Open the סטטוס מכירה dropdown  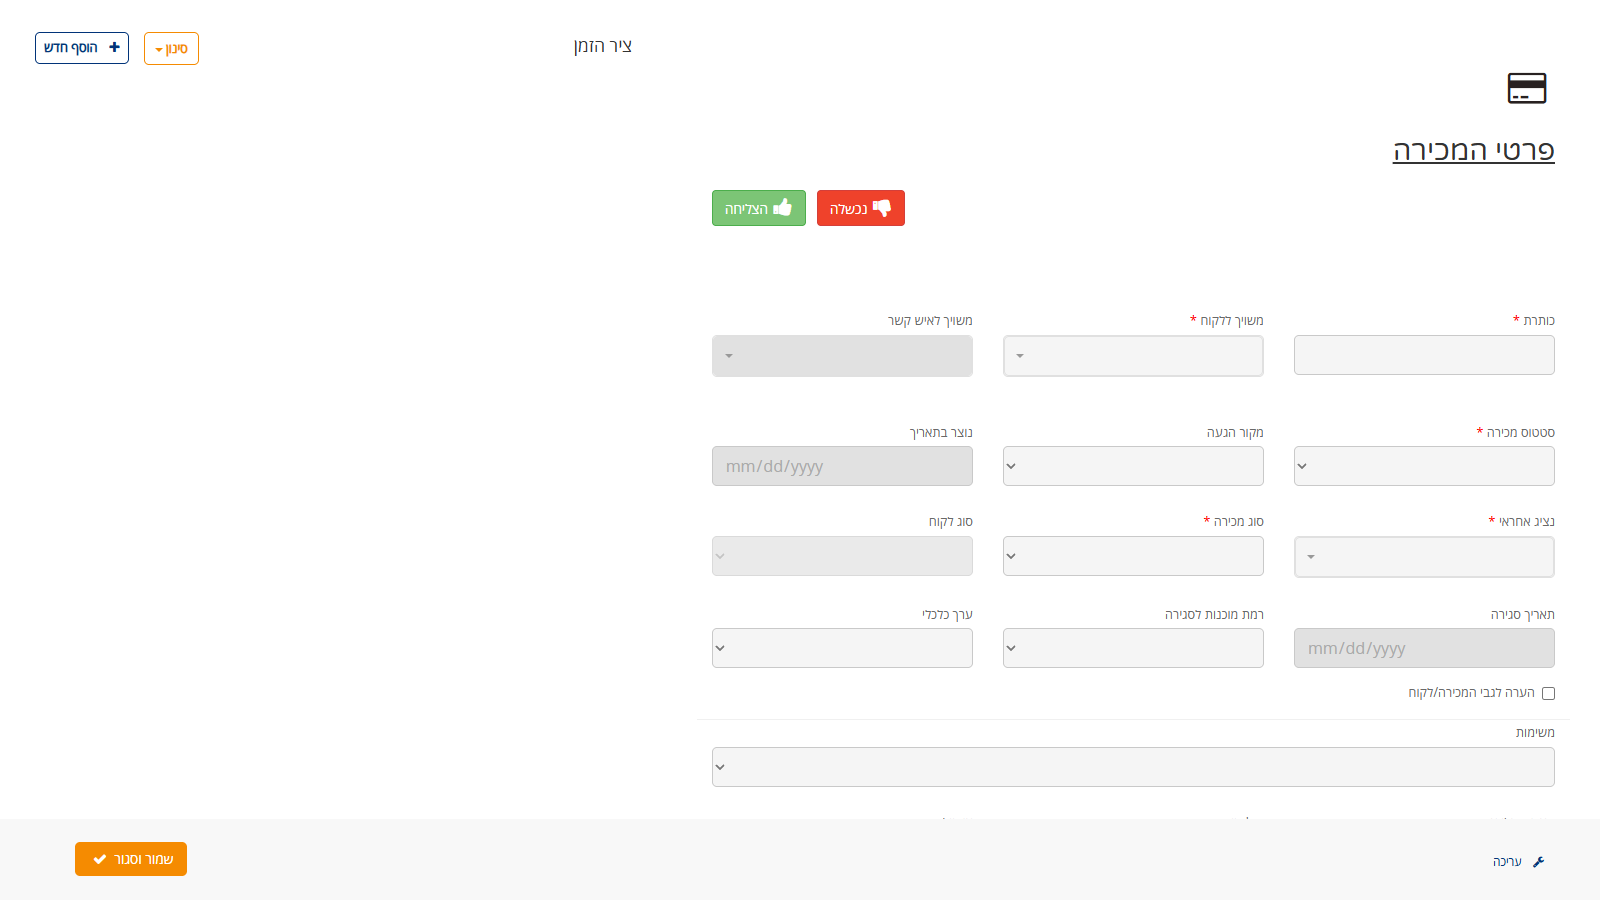[x=1423, y=466]
